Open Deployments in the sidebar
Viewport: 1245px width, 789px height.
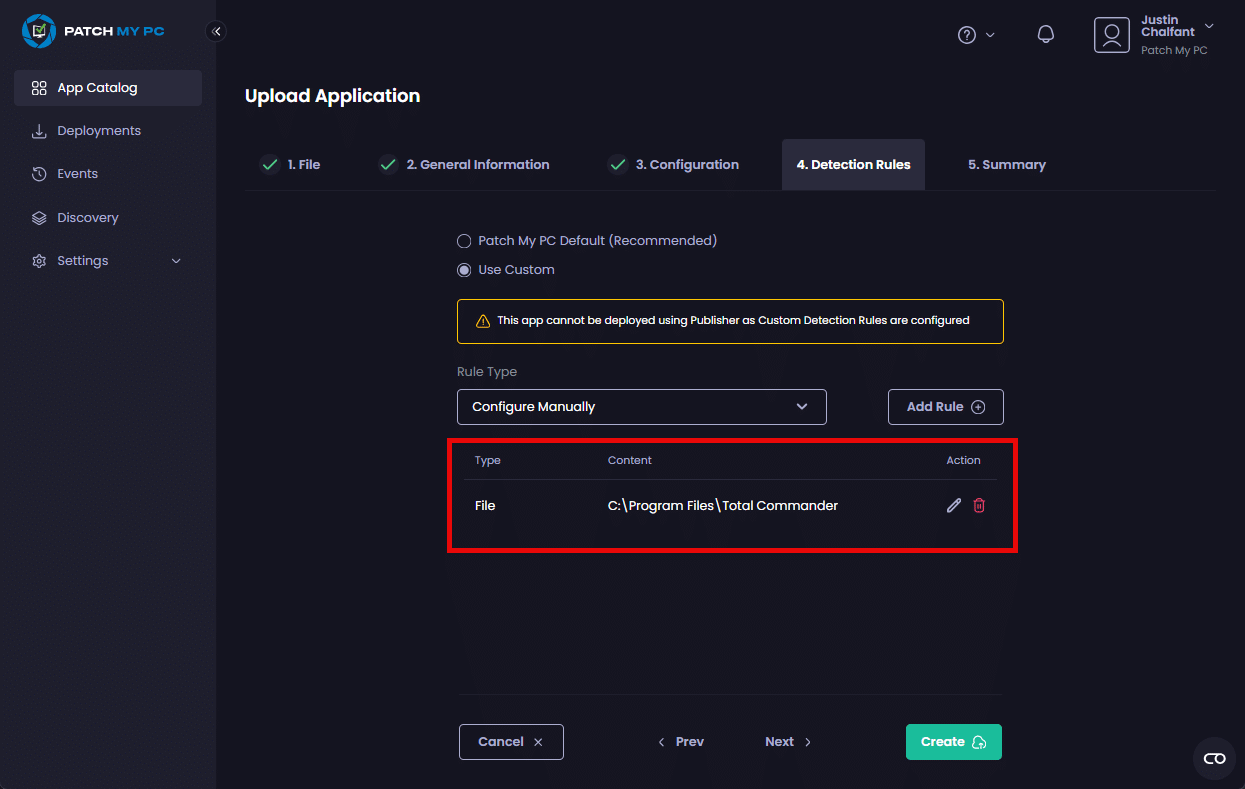(99, 131)
